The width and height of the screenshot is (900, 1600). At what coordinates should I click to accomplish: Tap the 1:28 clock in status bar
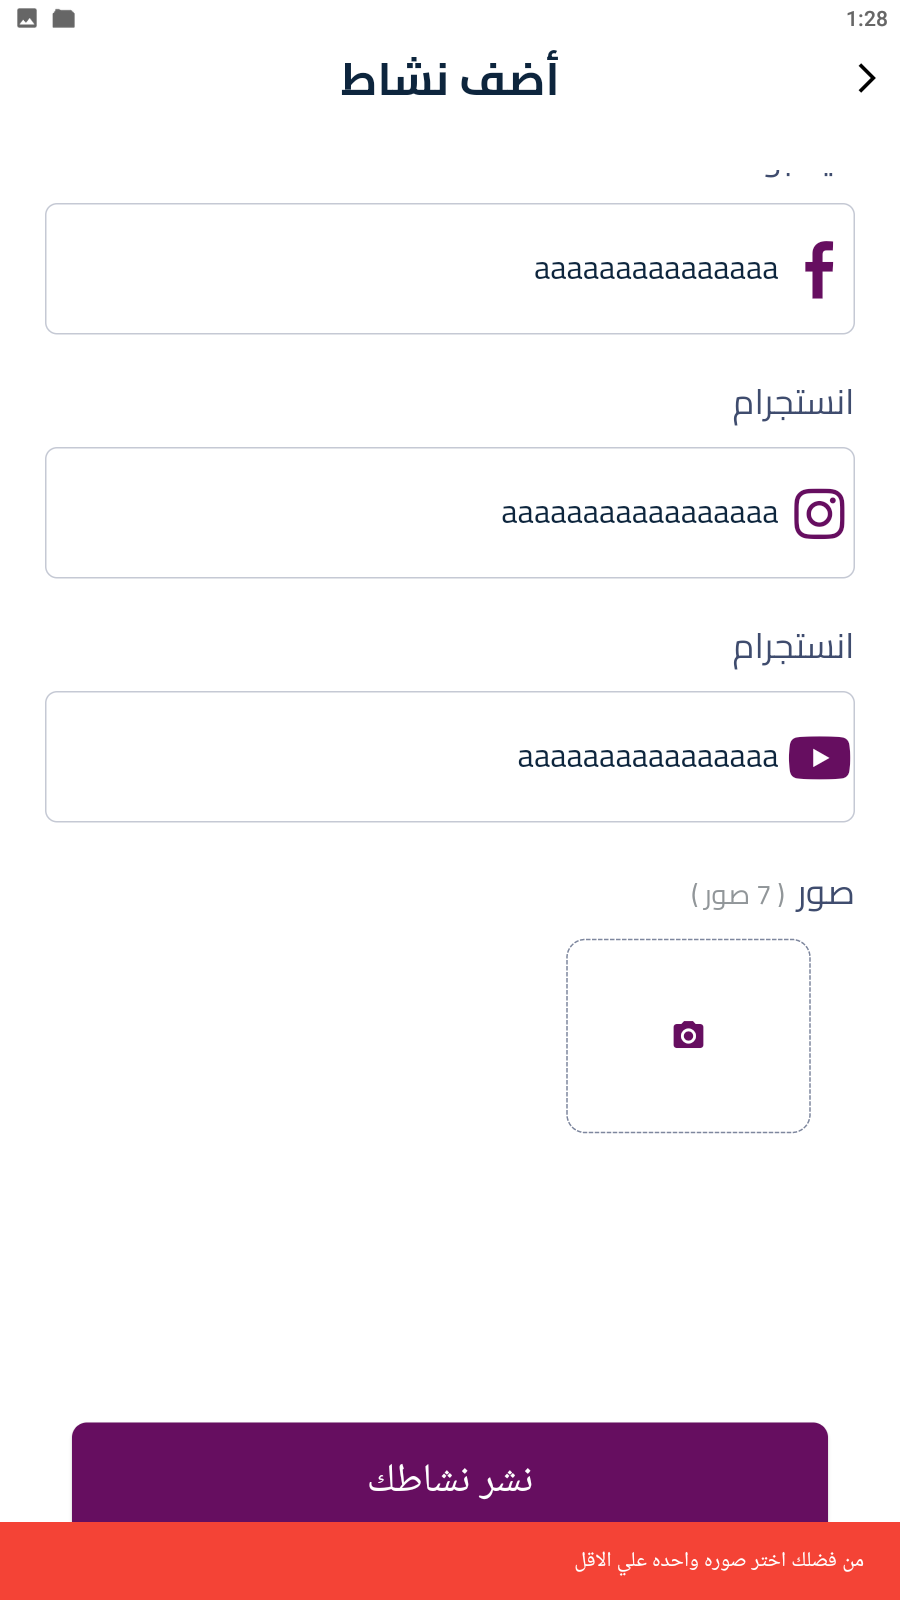click(866, 19)
